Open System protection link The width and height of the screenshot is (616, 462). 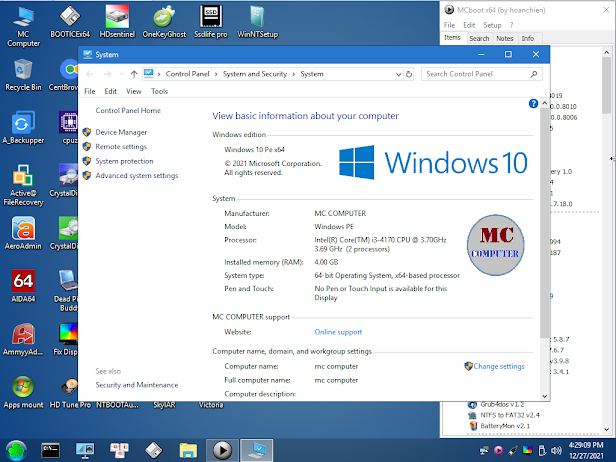pos(124,161)
